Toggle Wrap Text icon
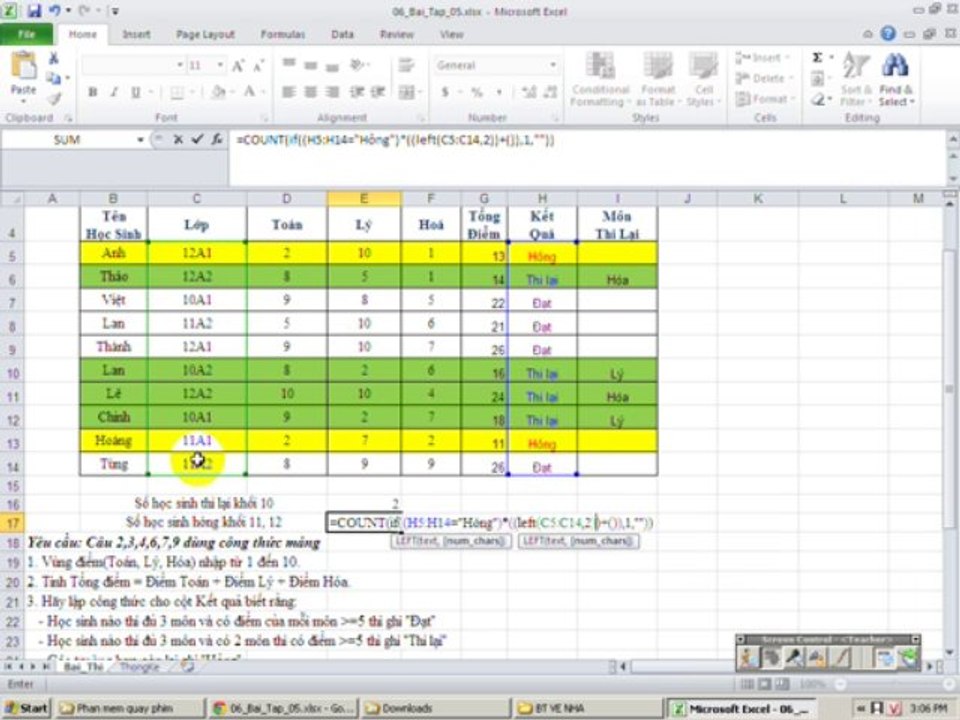Screen dimensions: 960x720 [406, 66]
